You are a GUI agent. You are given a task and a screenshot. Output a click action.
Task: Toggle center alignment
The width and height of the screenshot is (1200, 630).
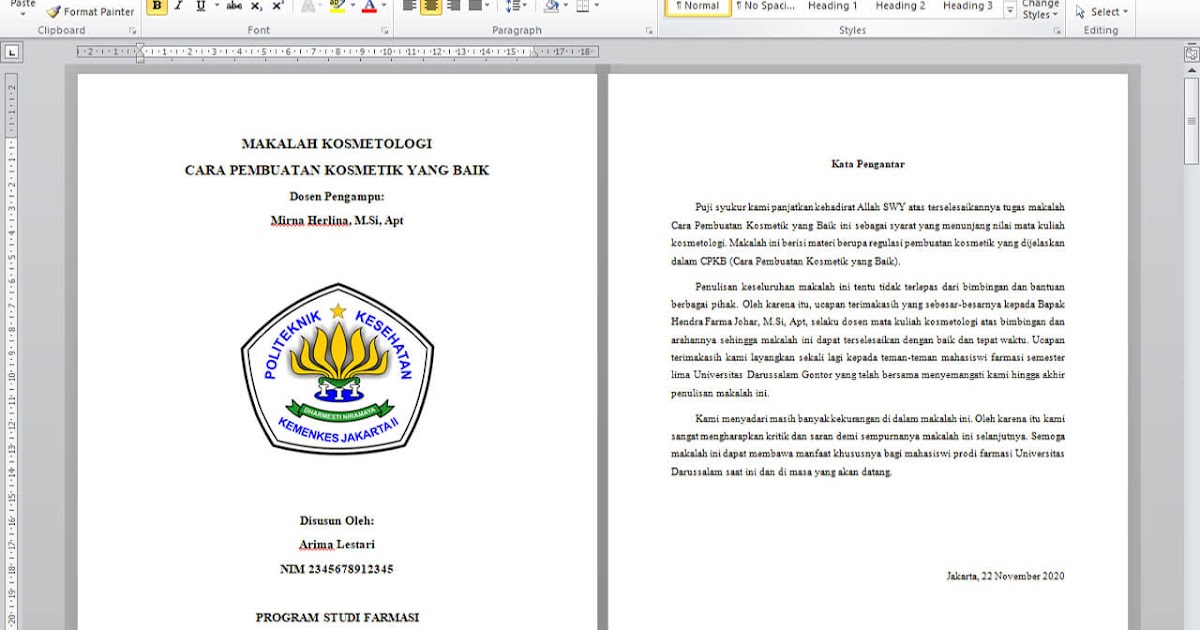tap(431, 6)
